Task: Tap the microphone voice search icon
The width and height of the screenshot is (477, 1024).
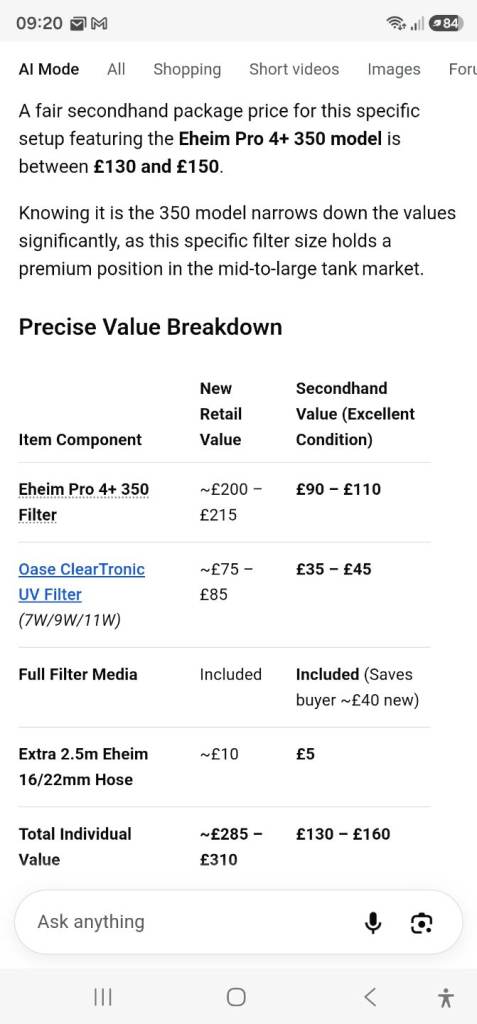Action: pos(372,923)
